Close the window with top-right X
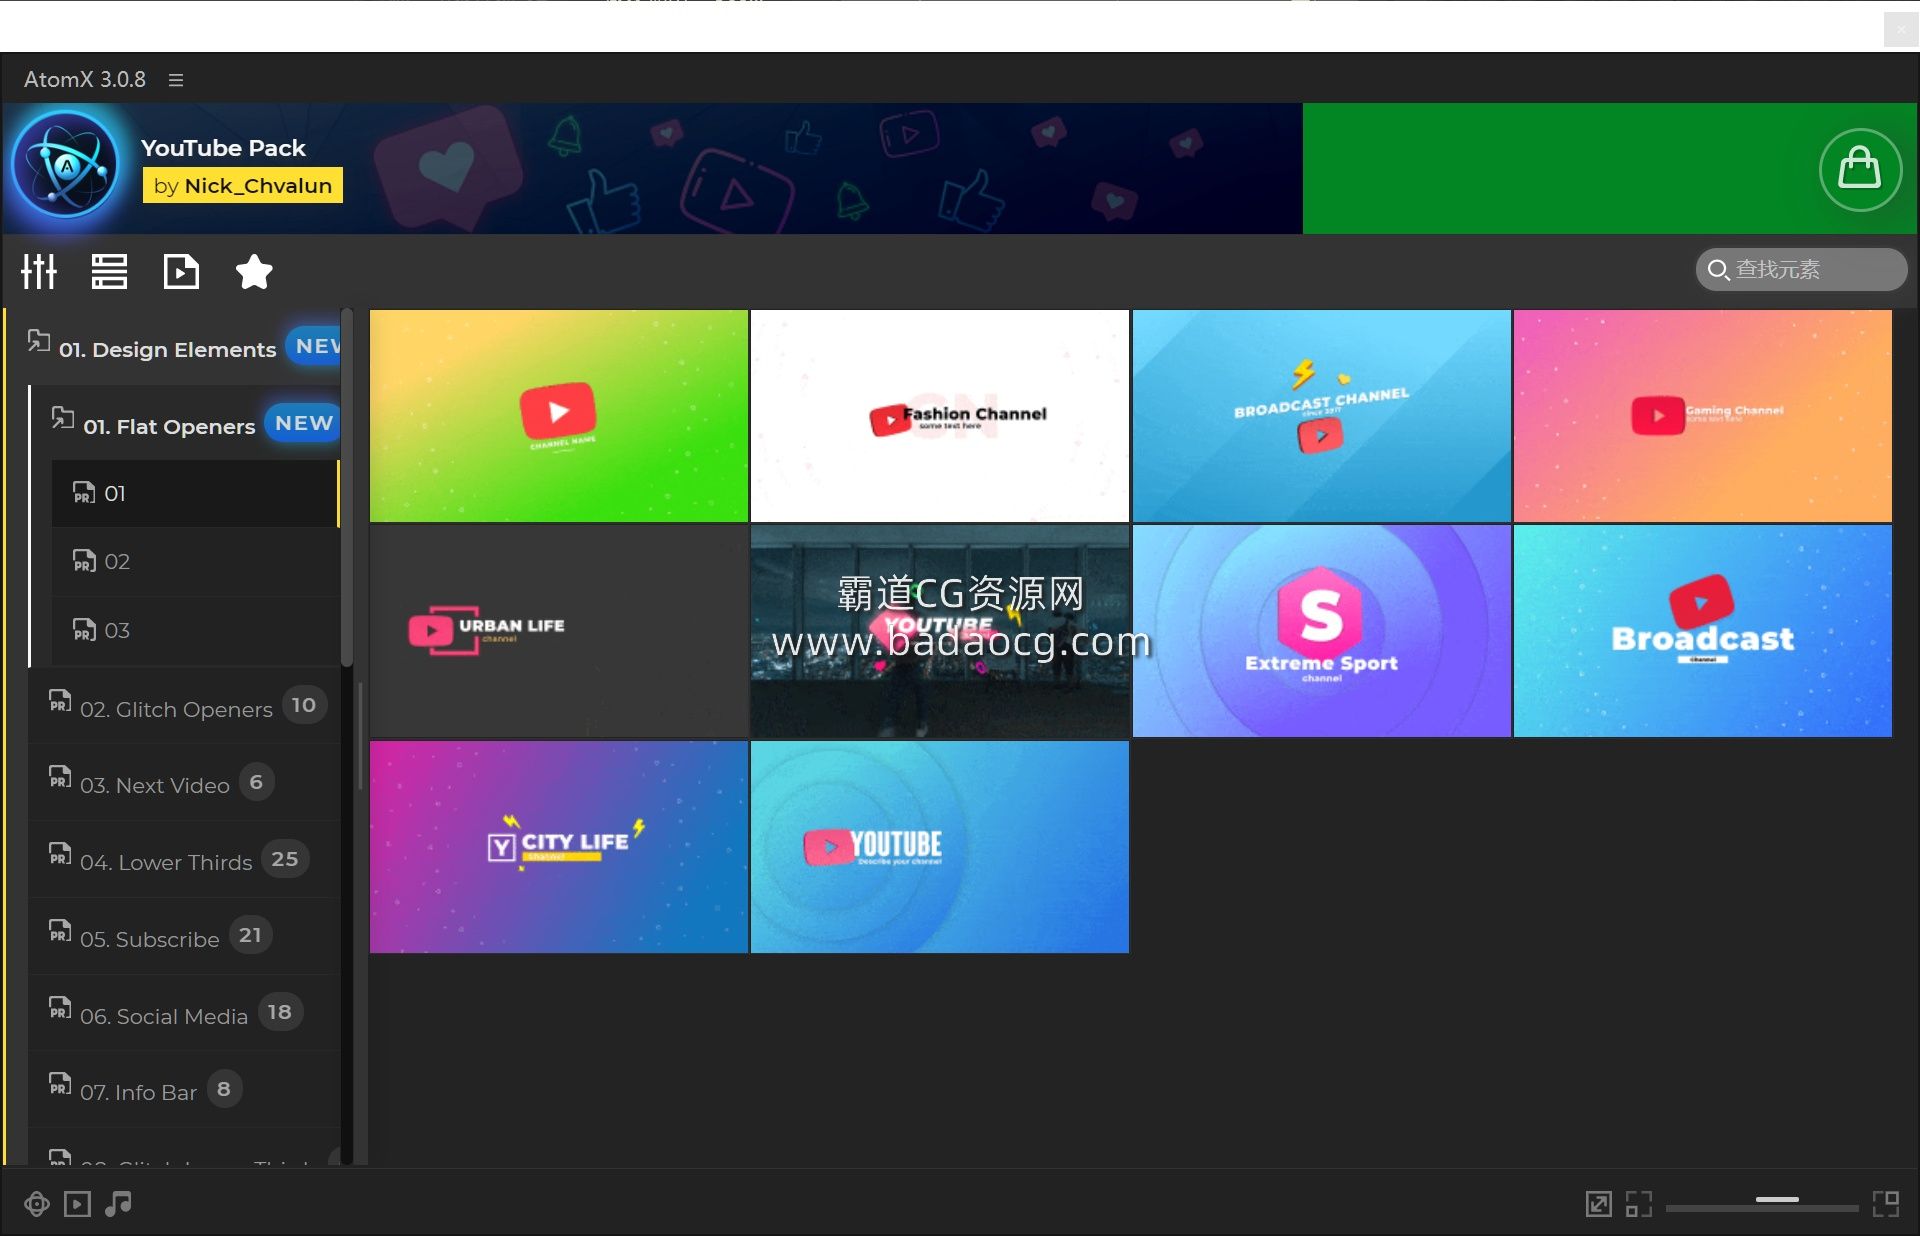The width and height of the screenshot is (1920, 1236). (1900, 30)
